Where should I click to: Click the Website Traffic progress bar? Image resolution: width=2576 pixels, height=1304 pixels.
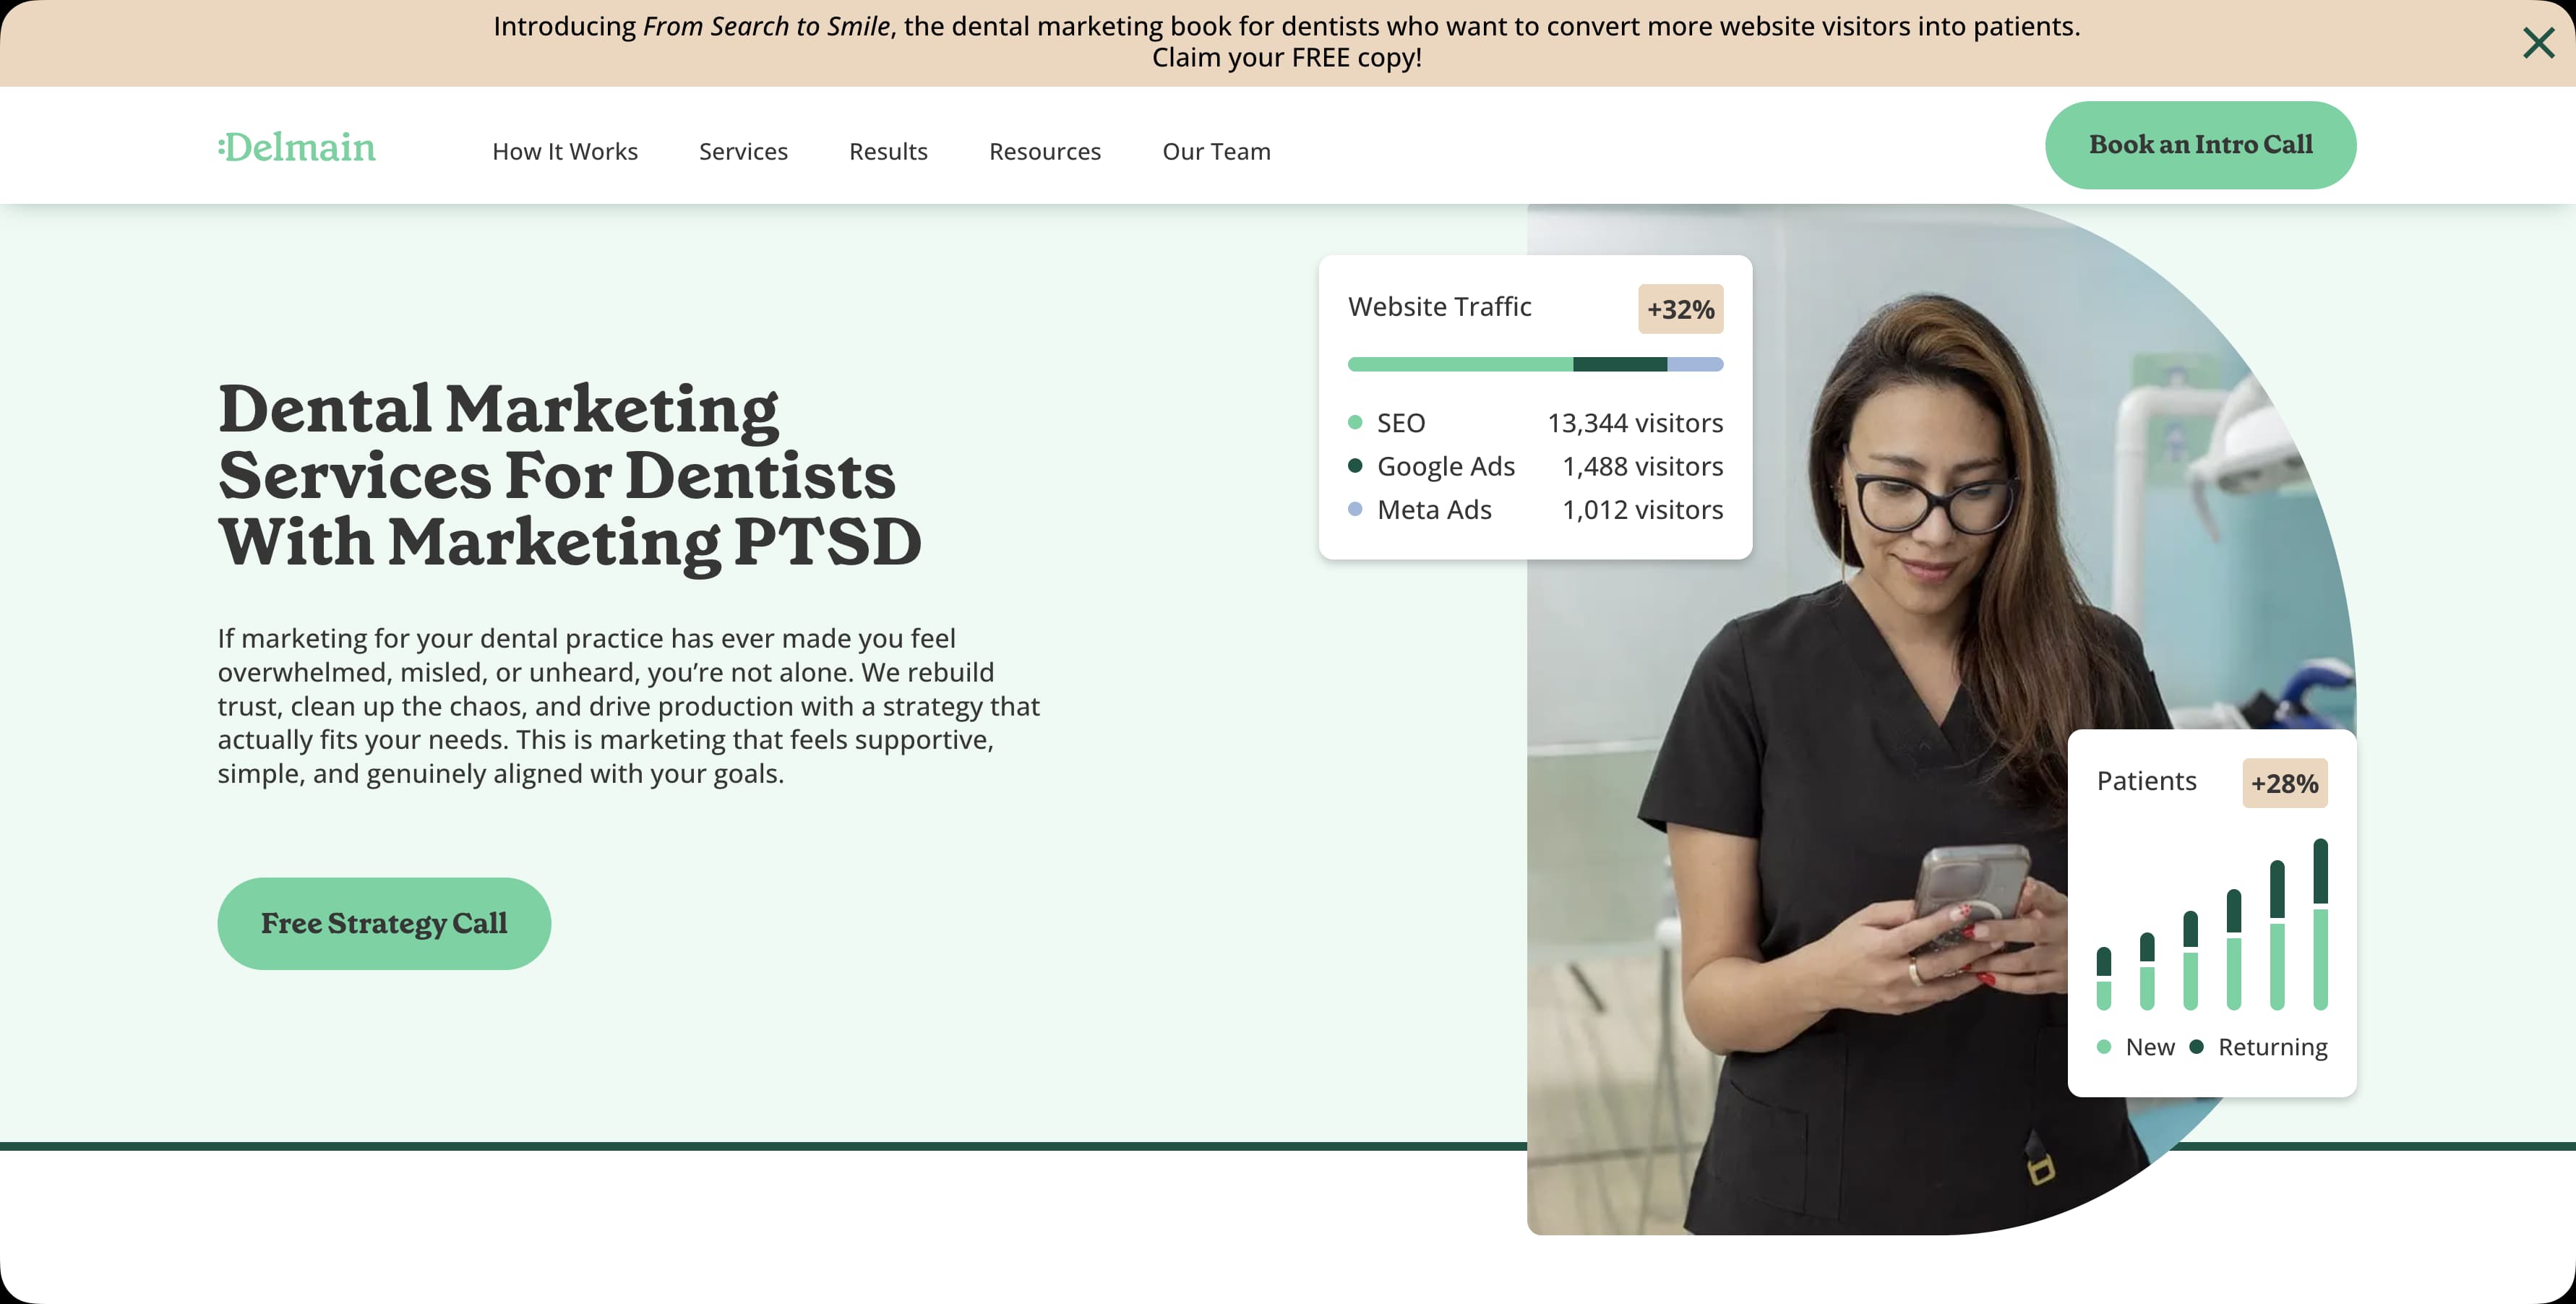1535,364
